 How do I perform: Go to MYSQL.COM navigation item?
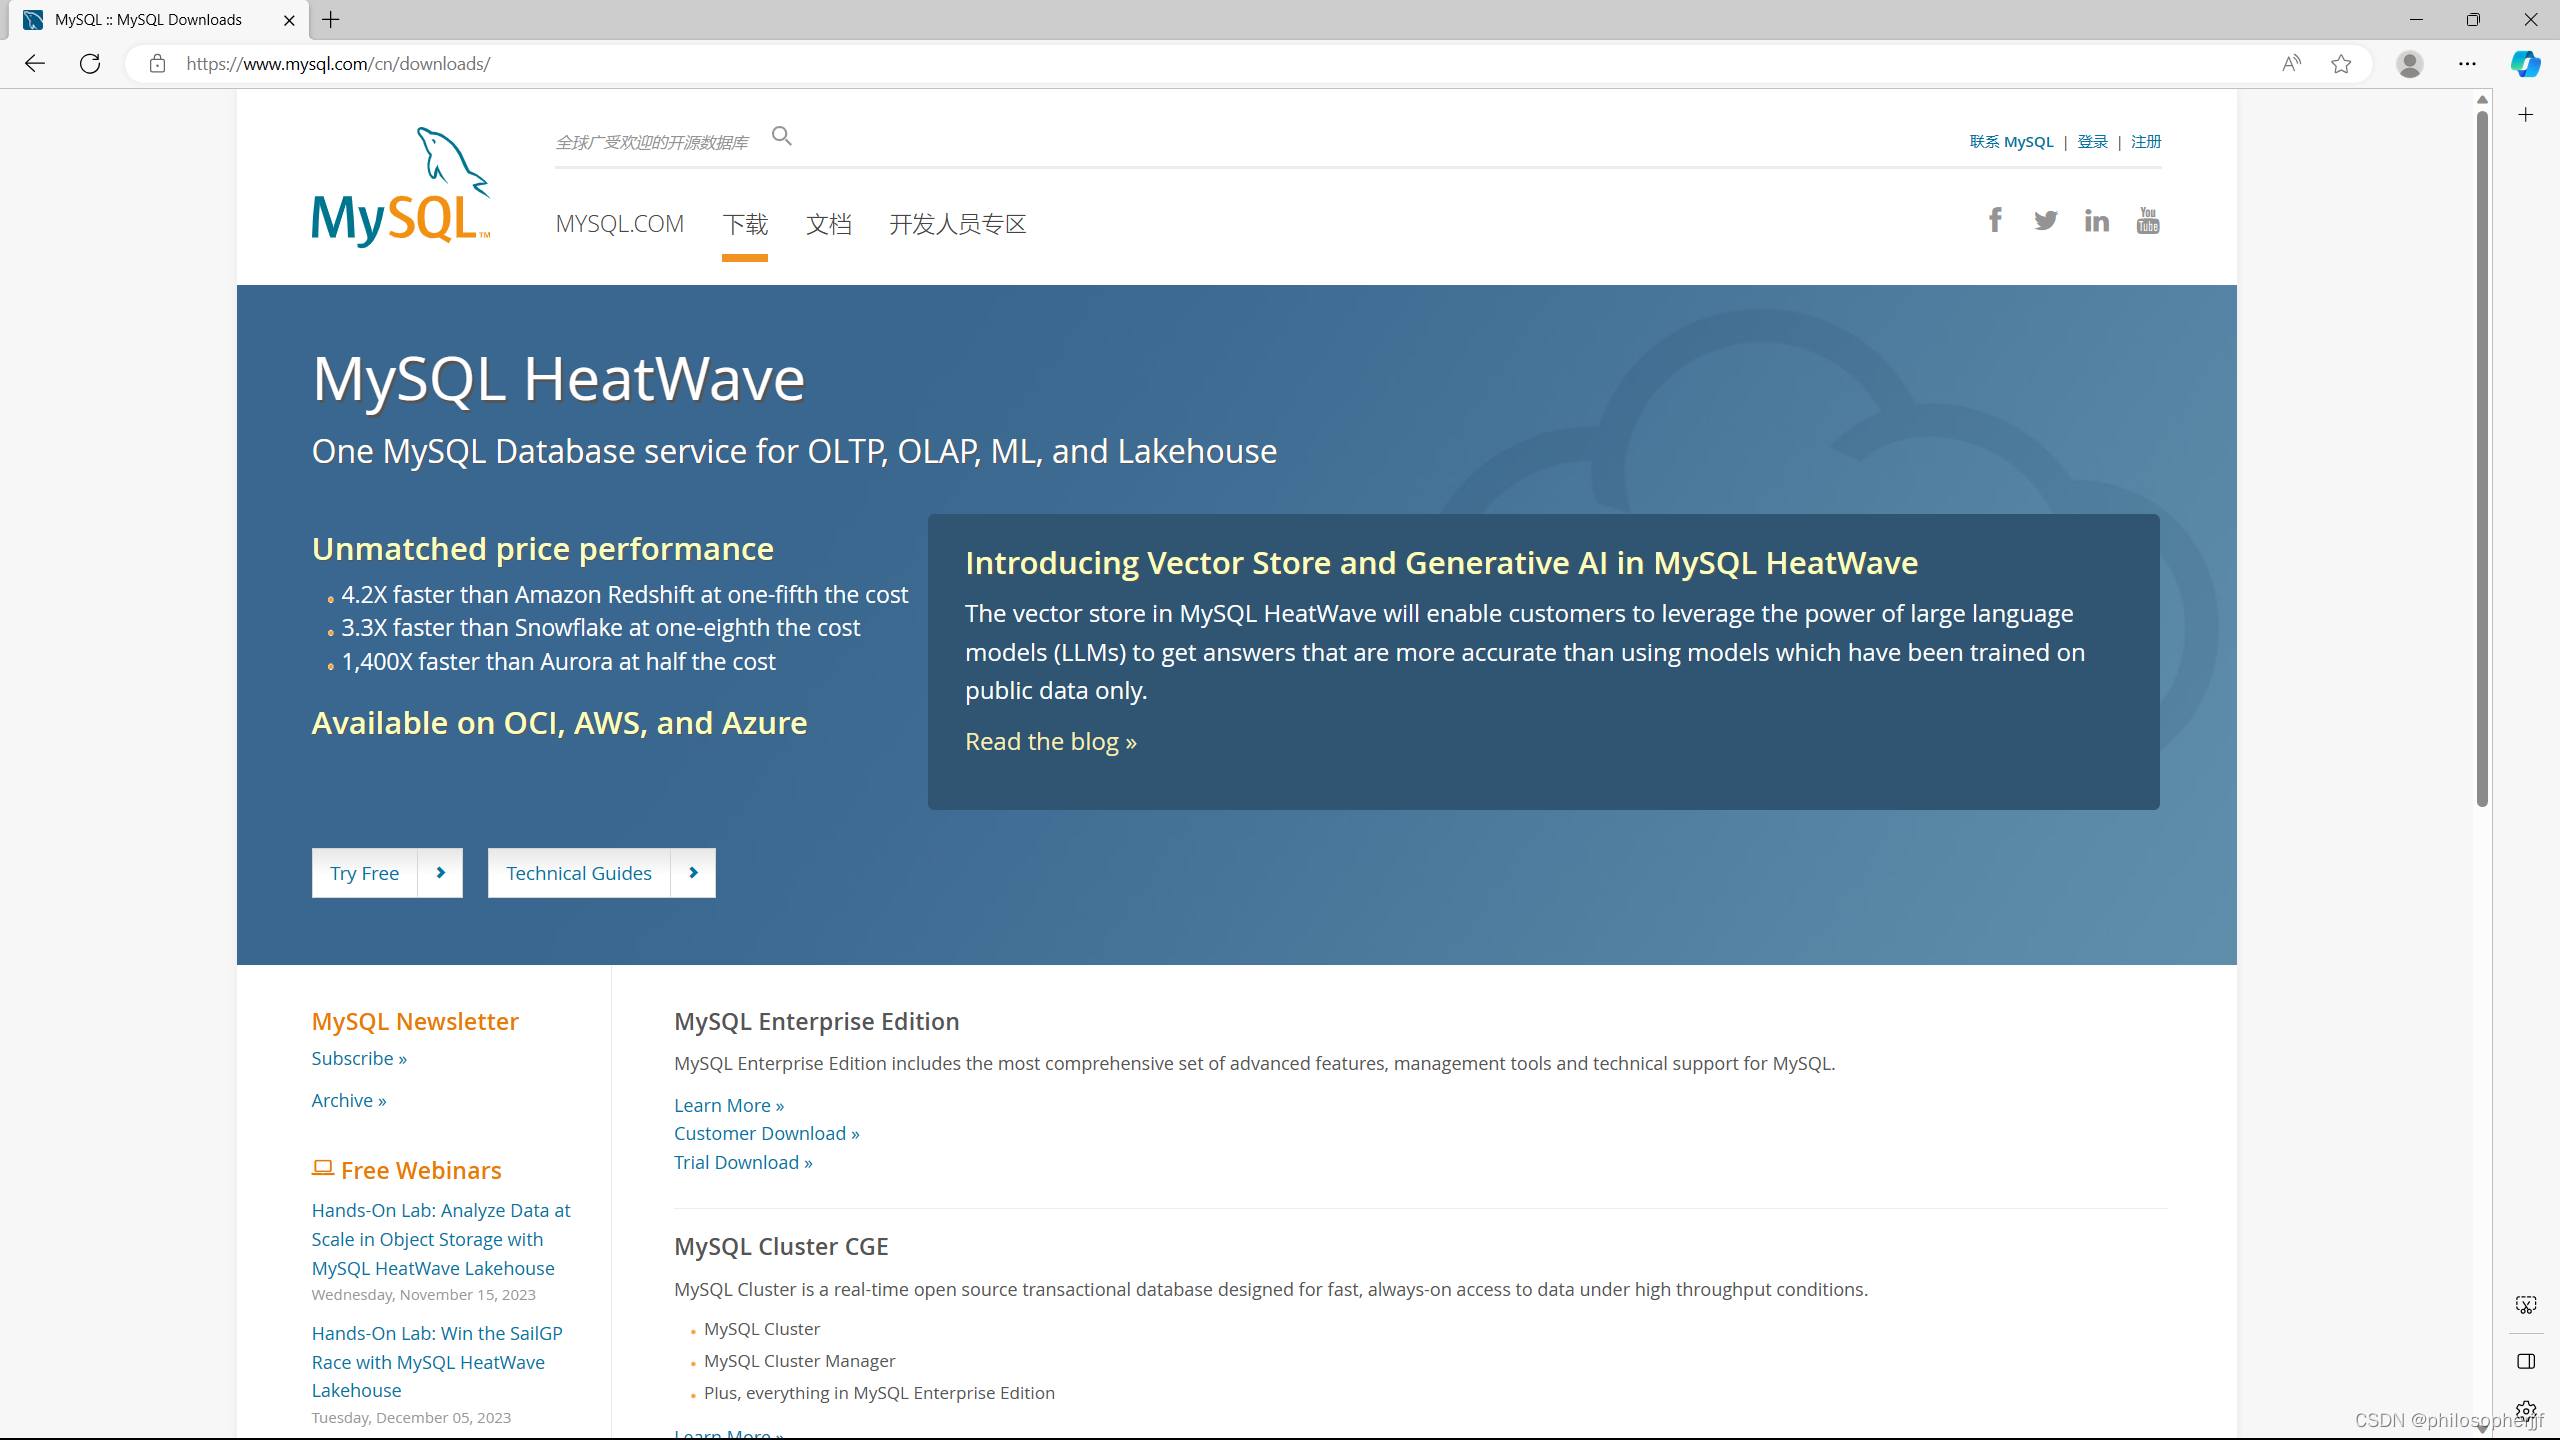tap(620, 224)
